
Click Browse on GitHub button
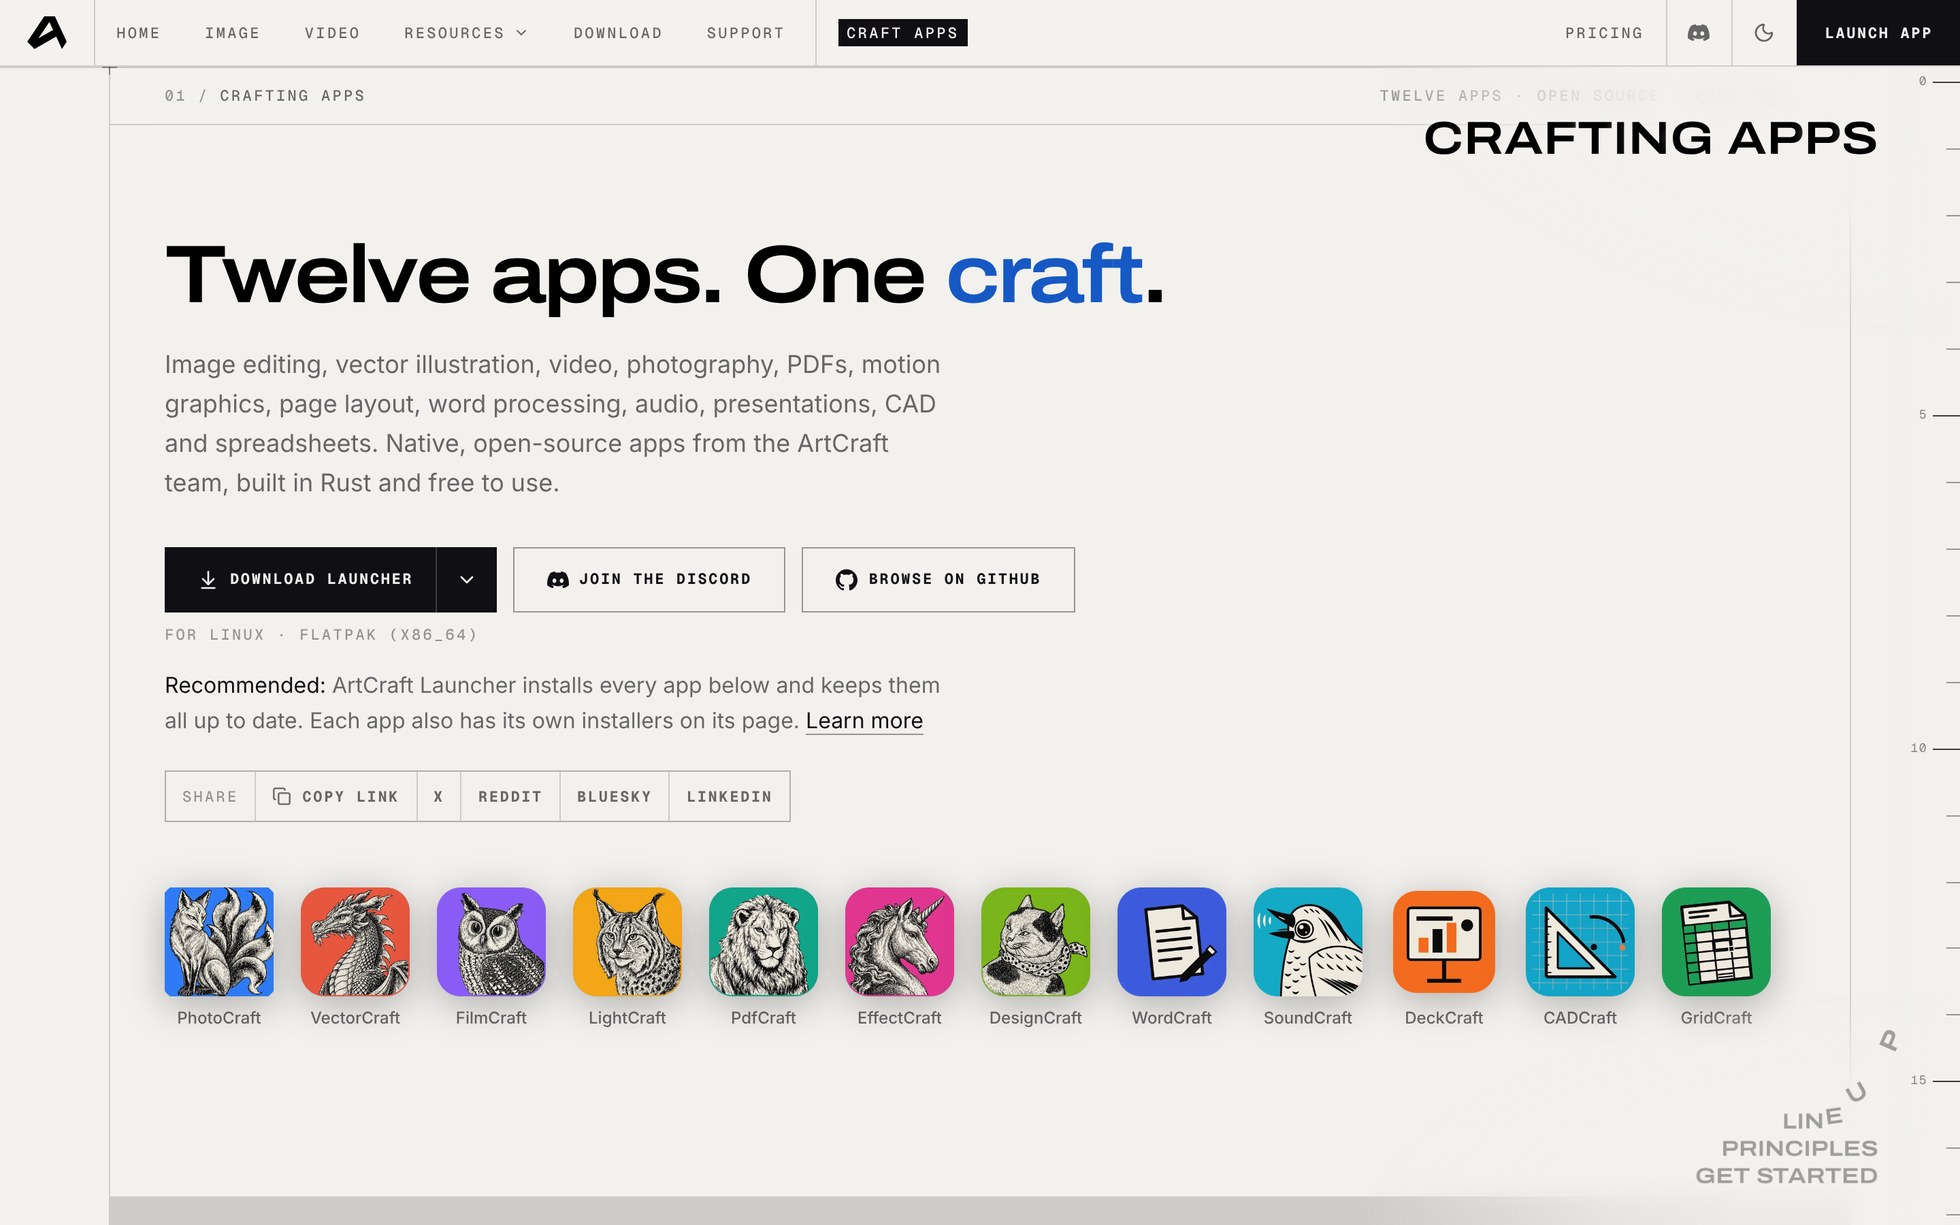click(x=938, y=579)
